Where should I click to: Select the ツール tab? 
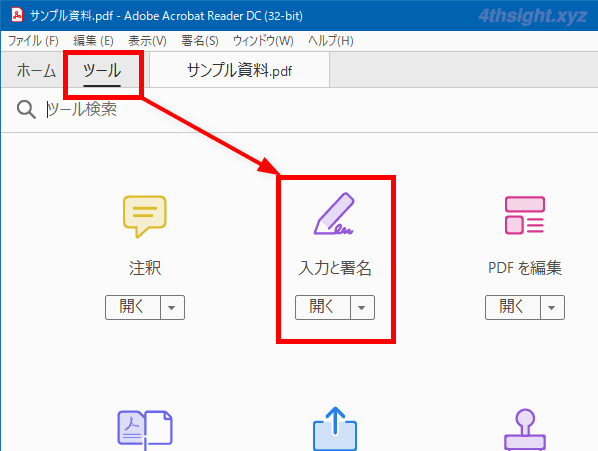(x=102, y=71)
